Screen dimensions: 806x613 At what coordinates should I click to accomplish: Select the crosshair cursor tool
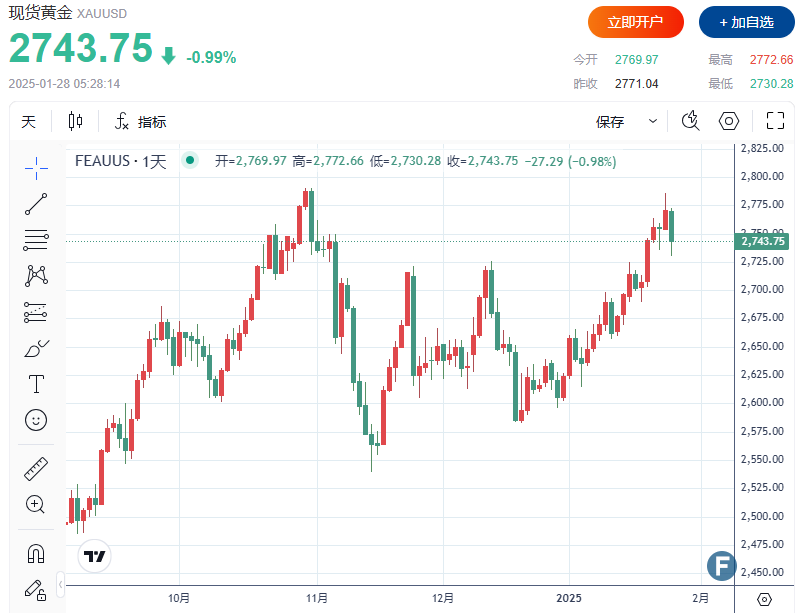pyautogui.click(x=36, y=167)
